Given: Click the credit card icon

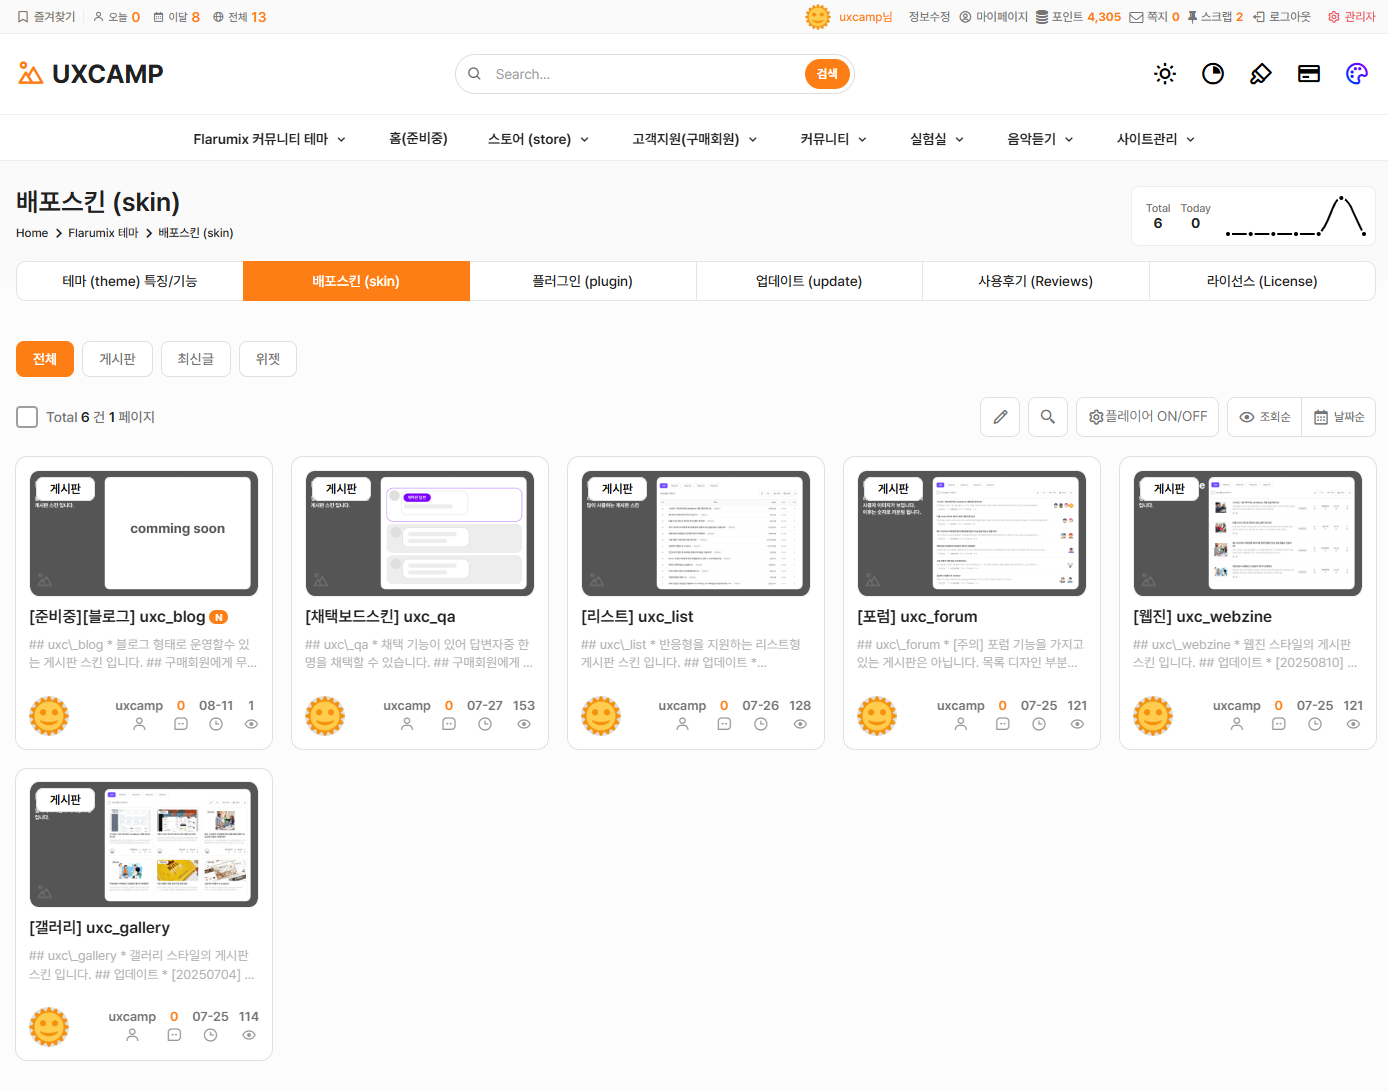Looking at the screenshot, I should coord(1309,74).
